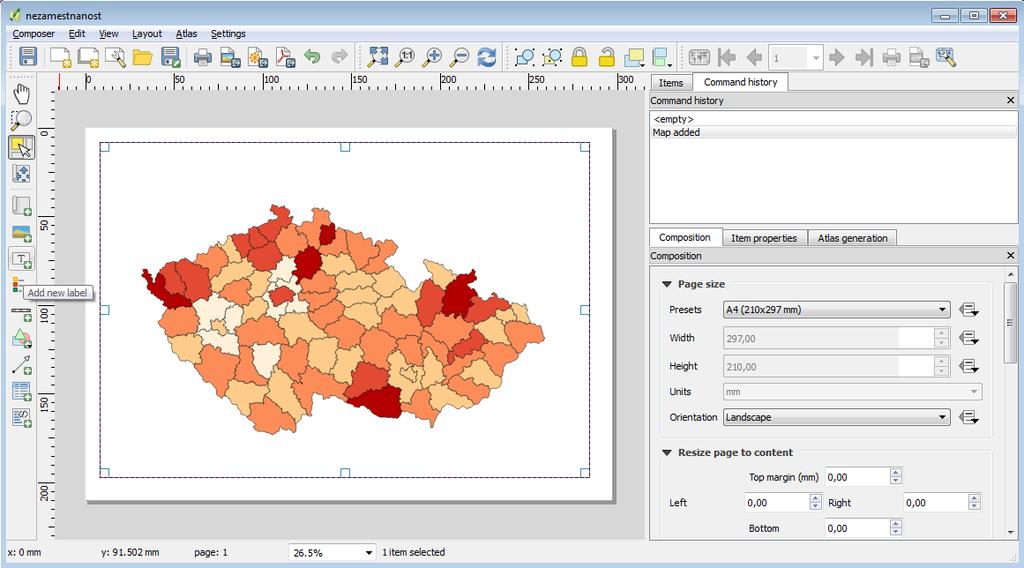Close the Command history panel
This screenshot has width=1024, height=568.
click(1010, 101)
